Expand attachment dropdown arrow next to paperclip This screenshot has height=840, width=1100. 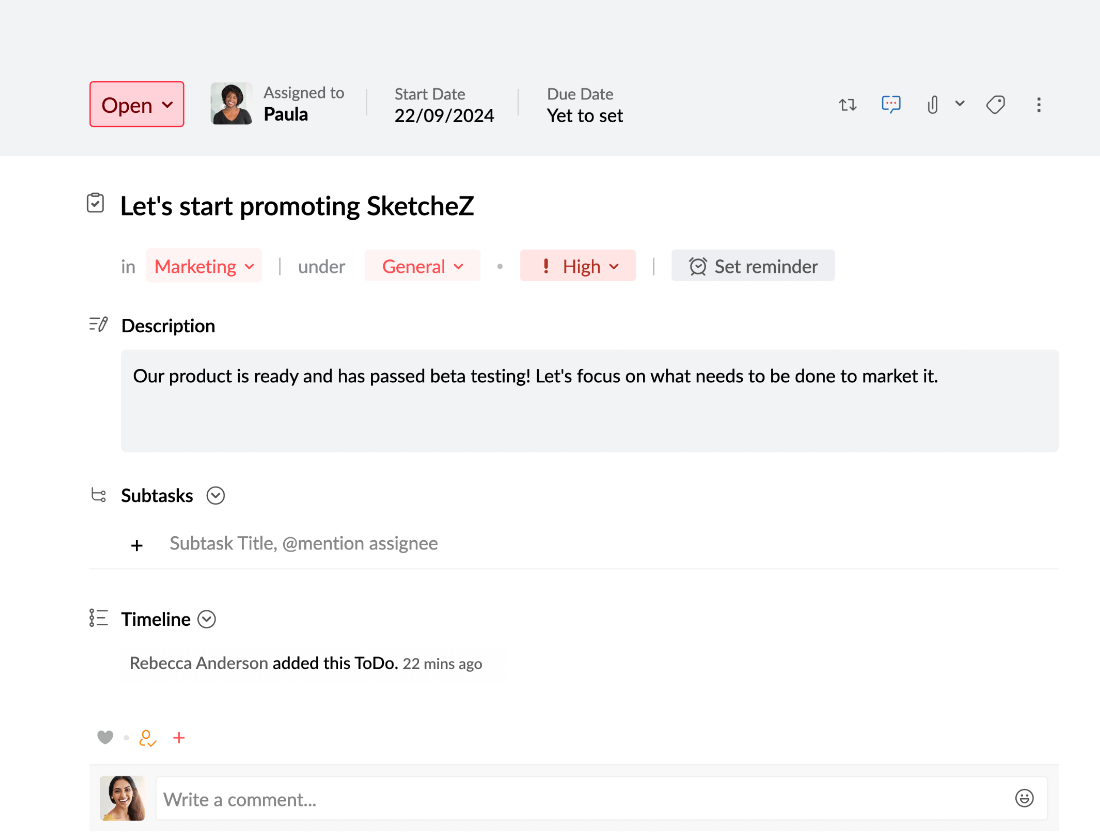960,104
